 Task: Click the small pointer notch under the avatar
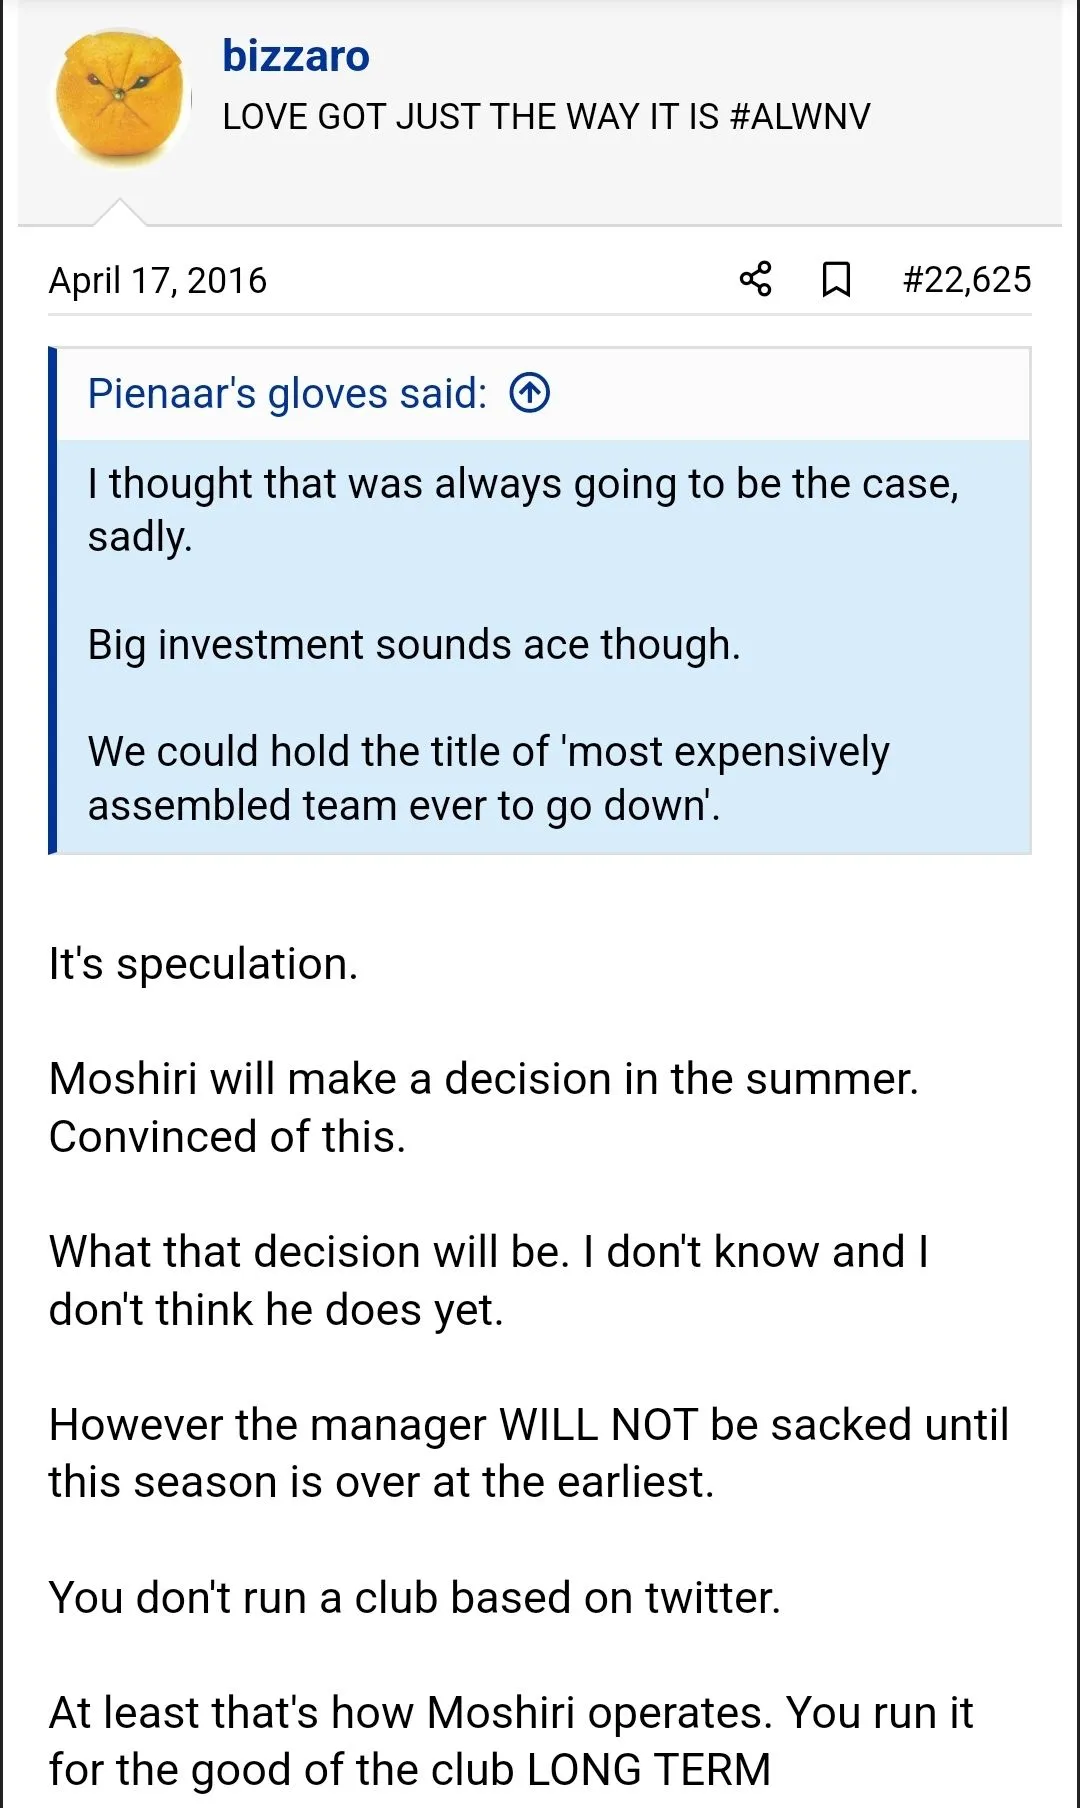tap(120, 213)
